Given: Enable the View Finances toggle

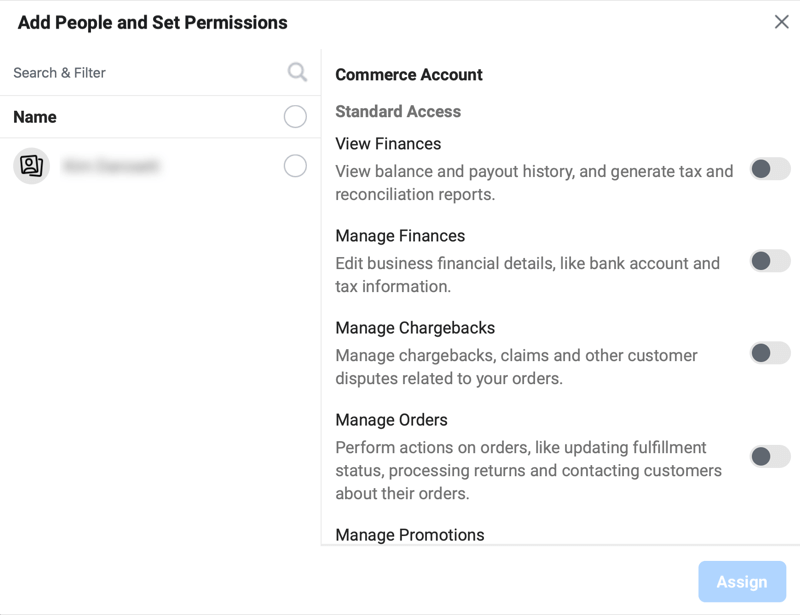Looking at the screenshot, I should pyautogui.click(x=770, y=169).
